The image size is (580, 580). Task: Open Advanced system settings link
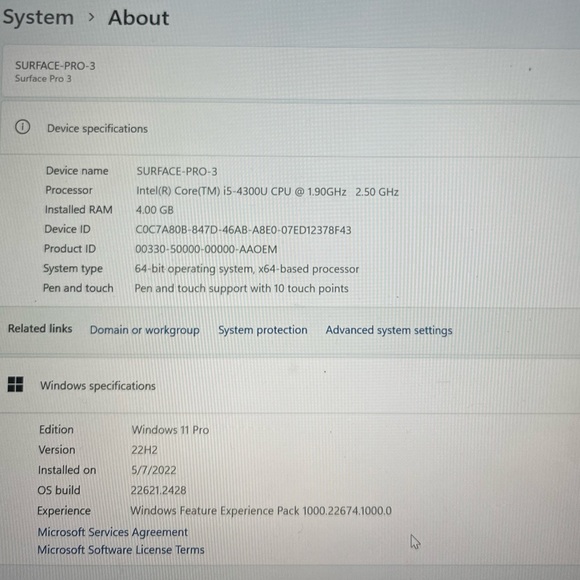point(389,330)
